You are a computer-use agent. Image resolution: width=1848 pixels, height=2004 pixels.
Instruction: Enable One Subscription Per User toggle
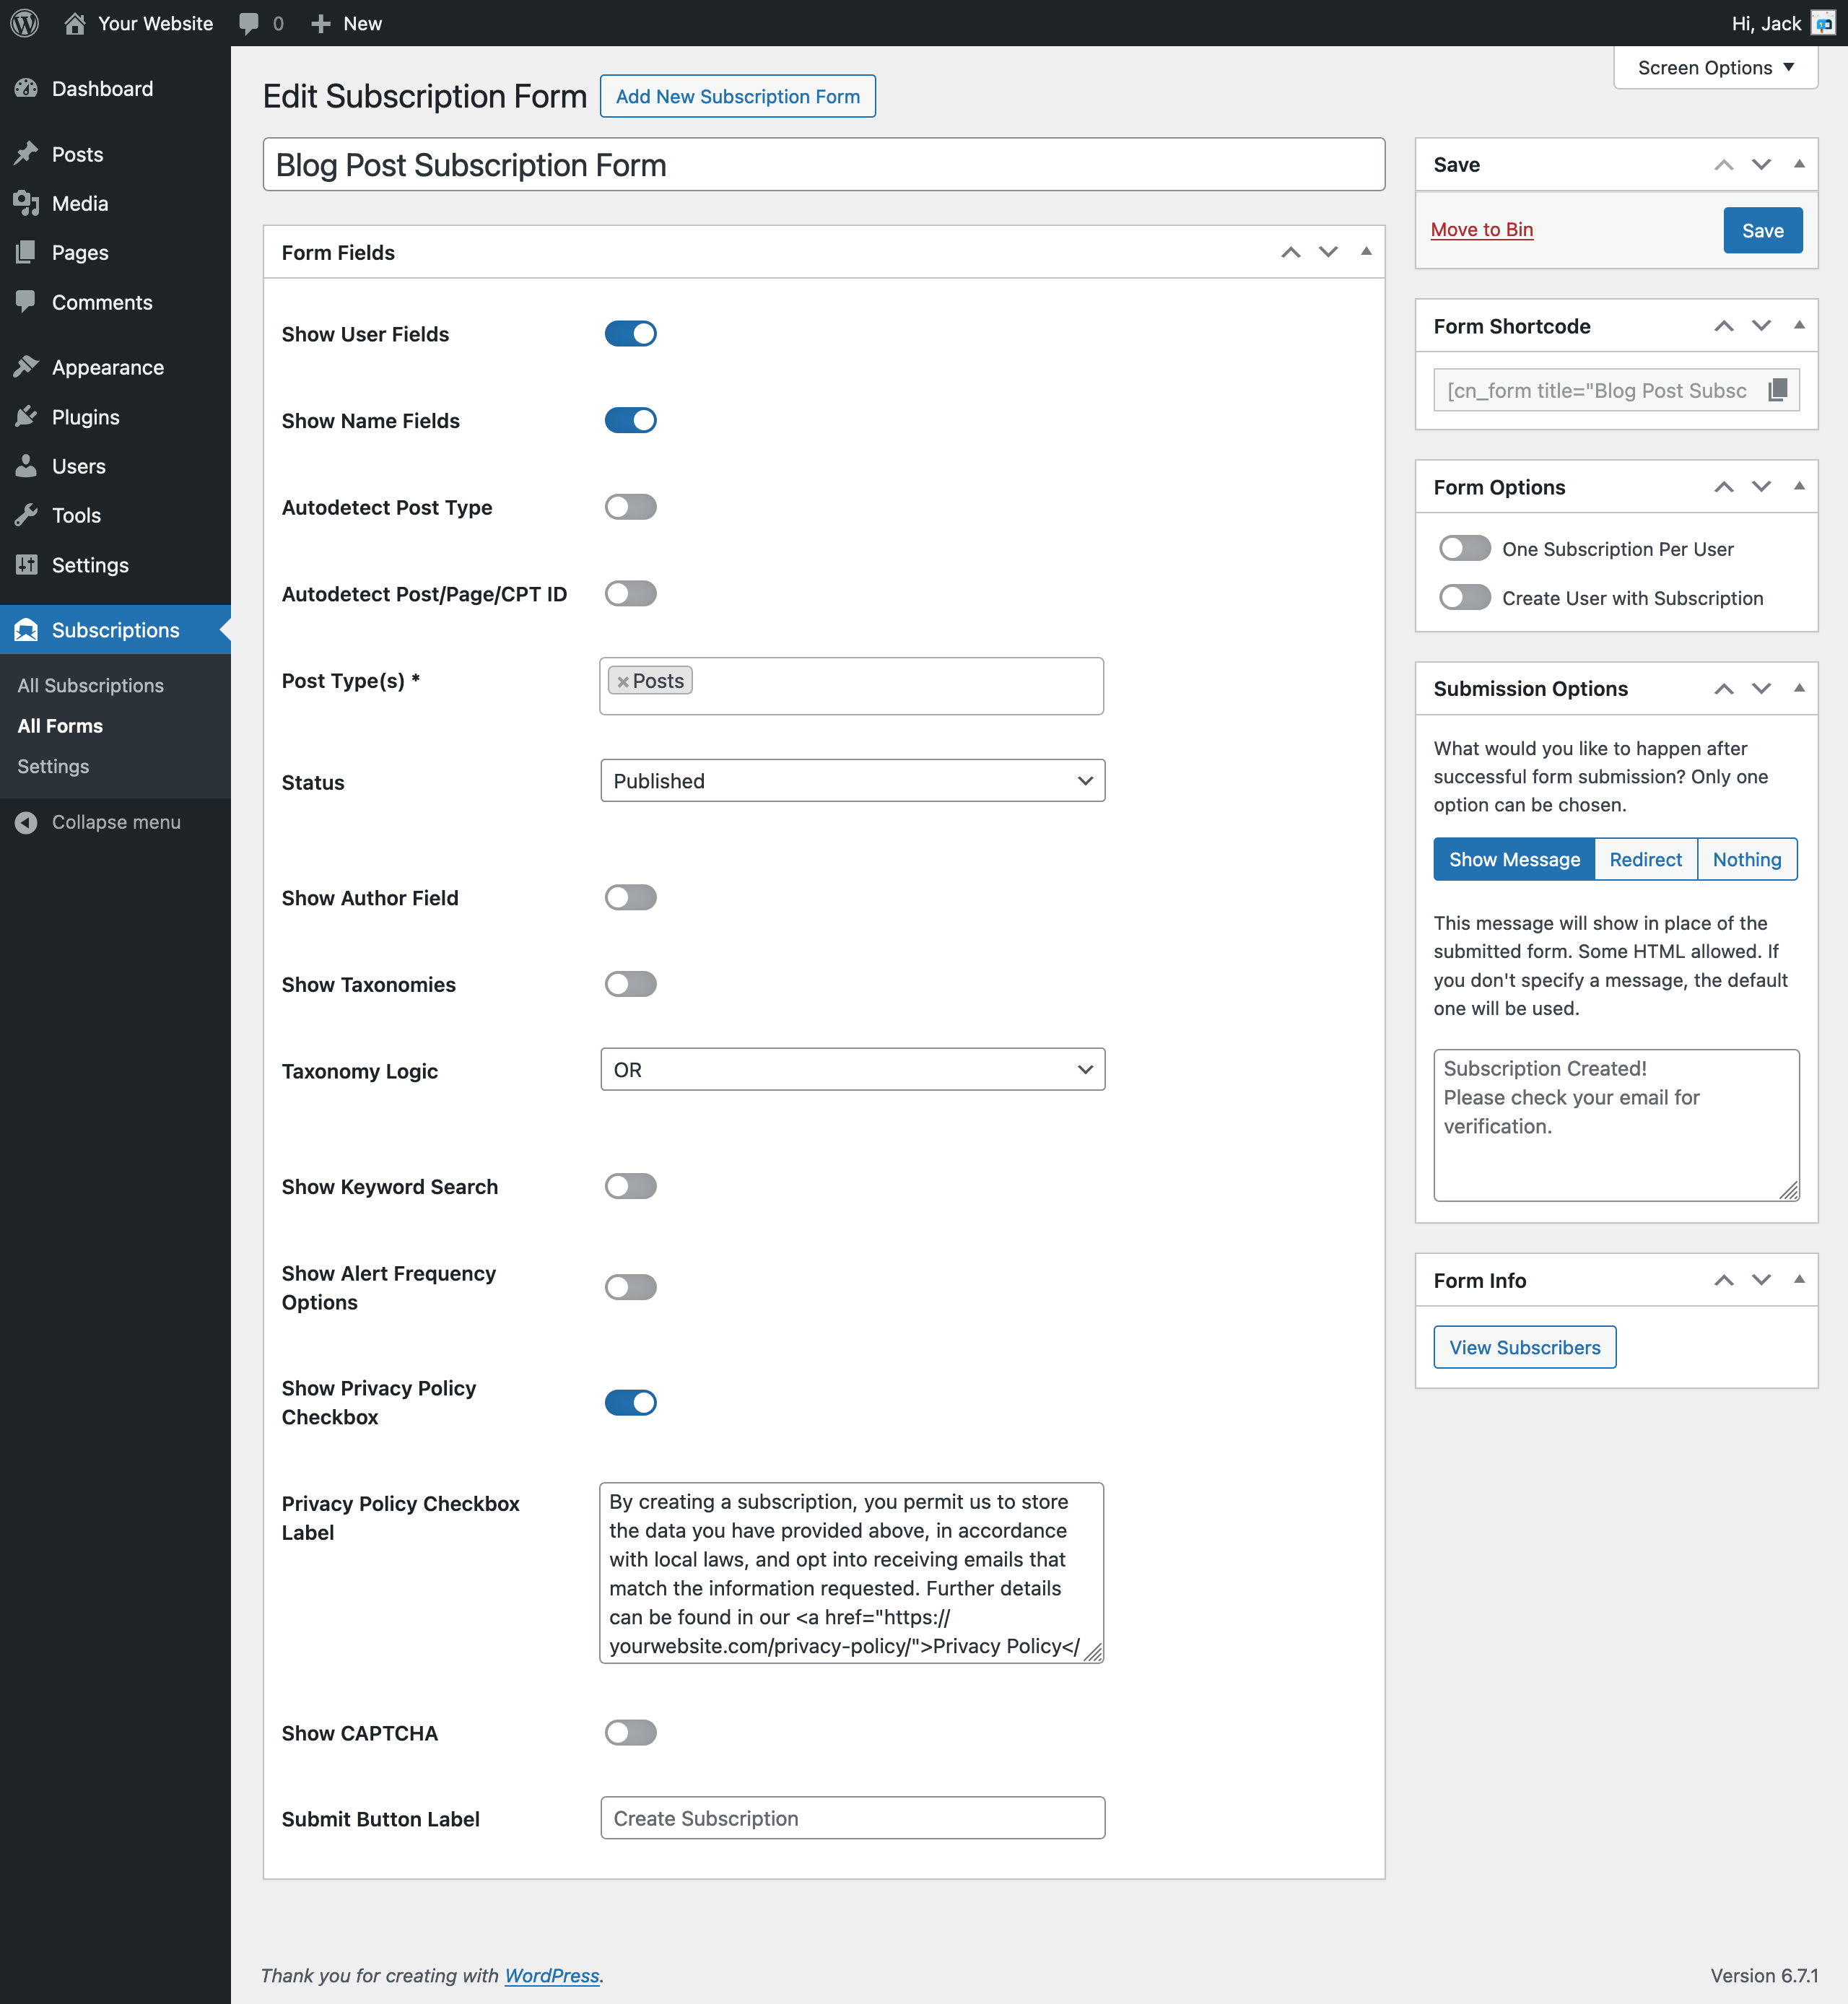tap(1465, 548)
